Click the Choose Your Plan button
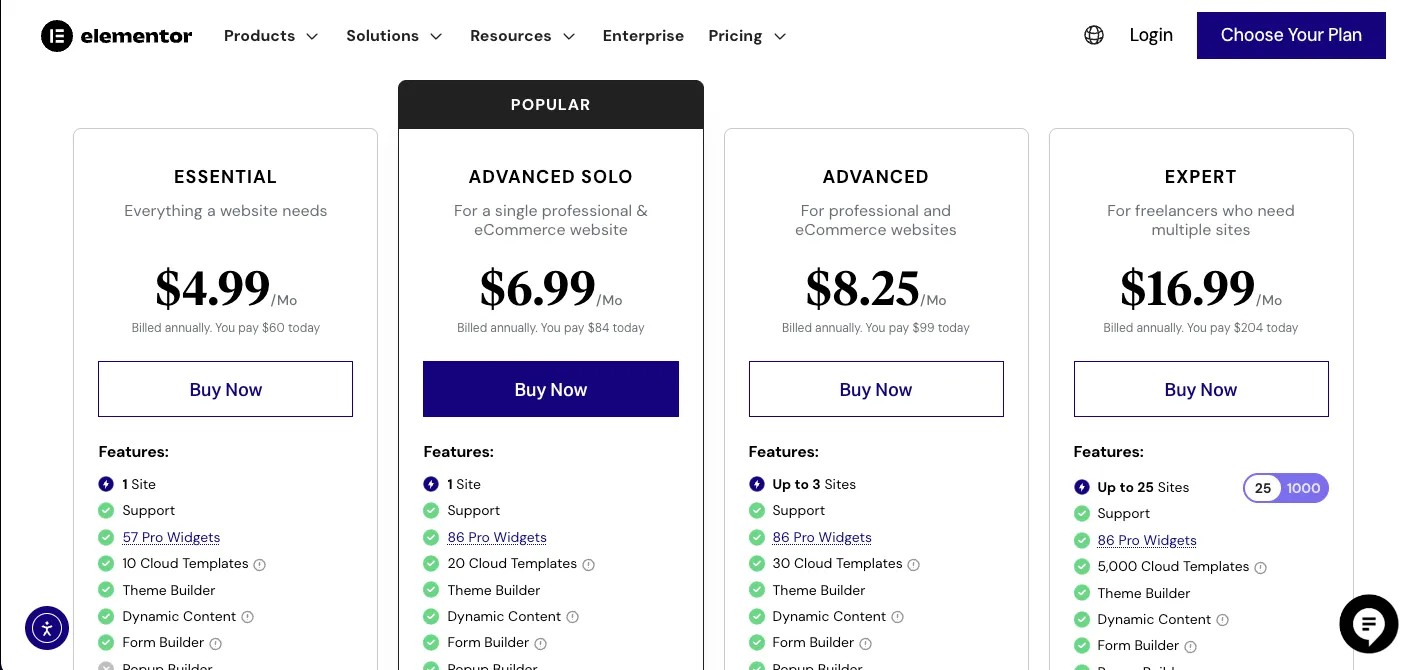This screenshot has height=670, width=1426. pyautogui.click(x=1291, y=35)
